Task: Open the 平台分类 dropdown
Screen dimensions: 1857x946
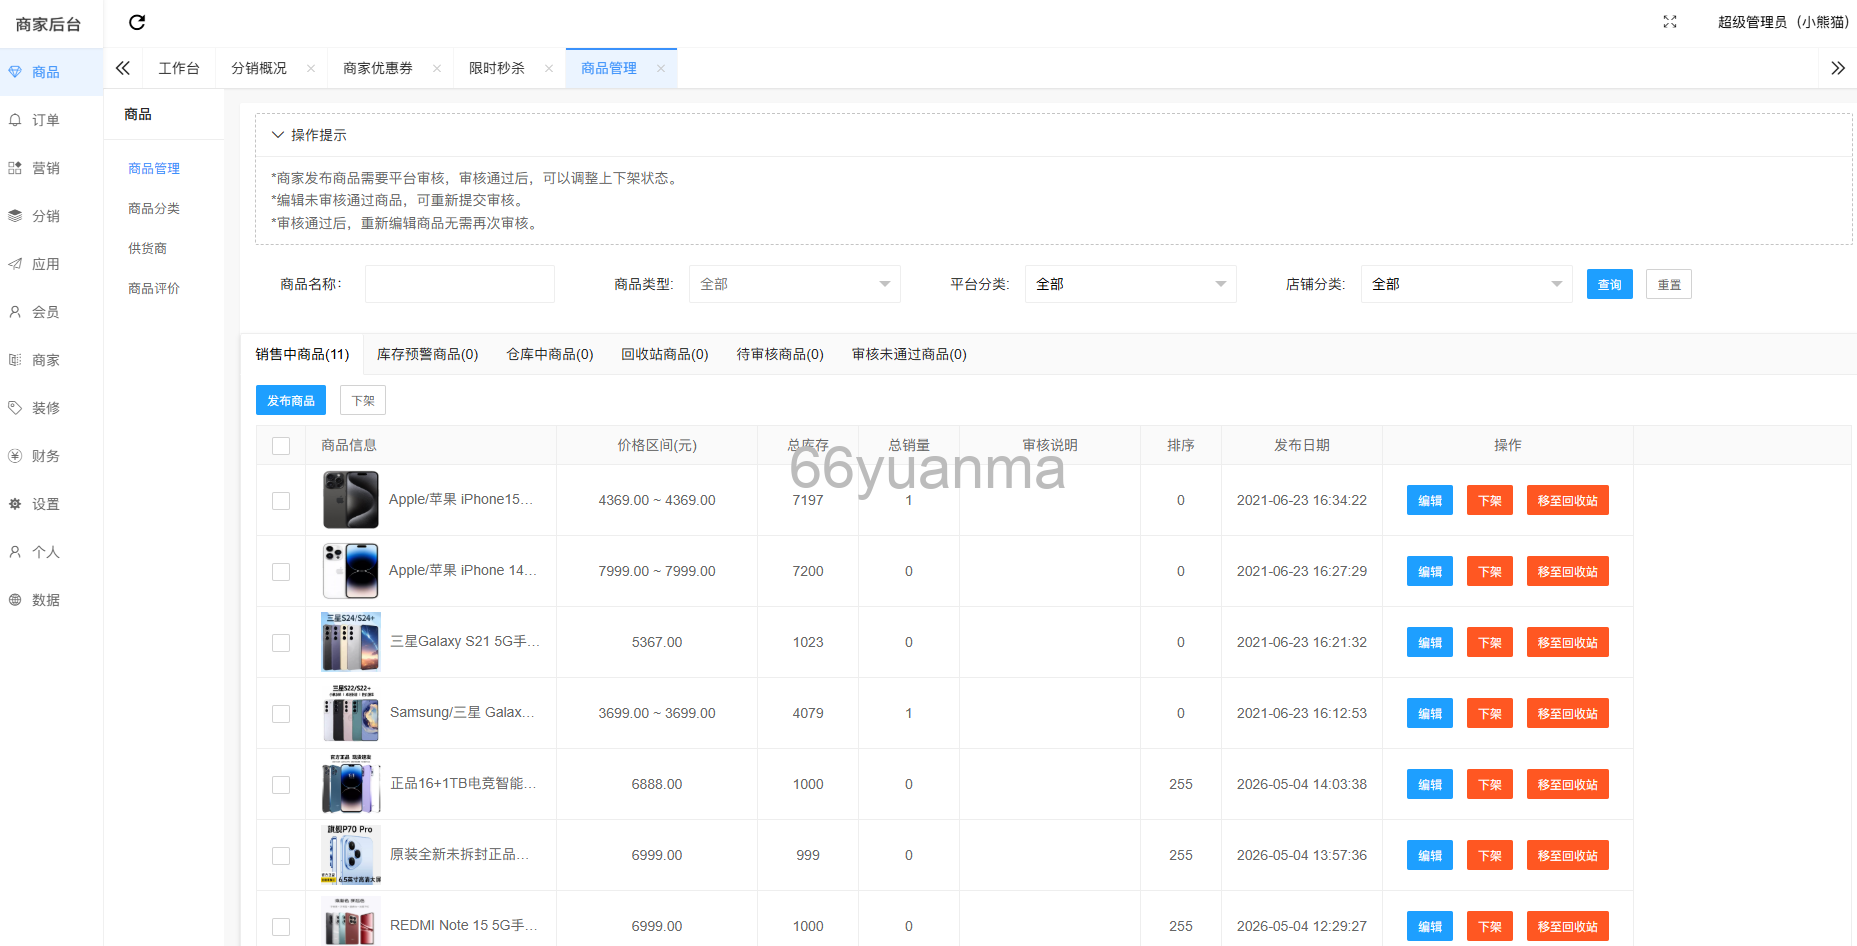Action: pyautogui.click(x=1131, y=284)
